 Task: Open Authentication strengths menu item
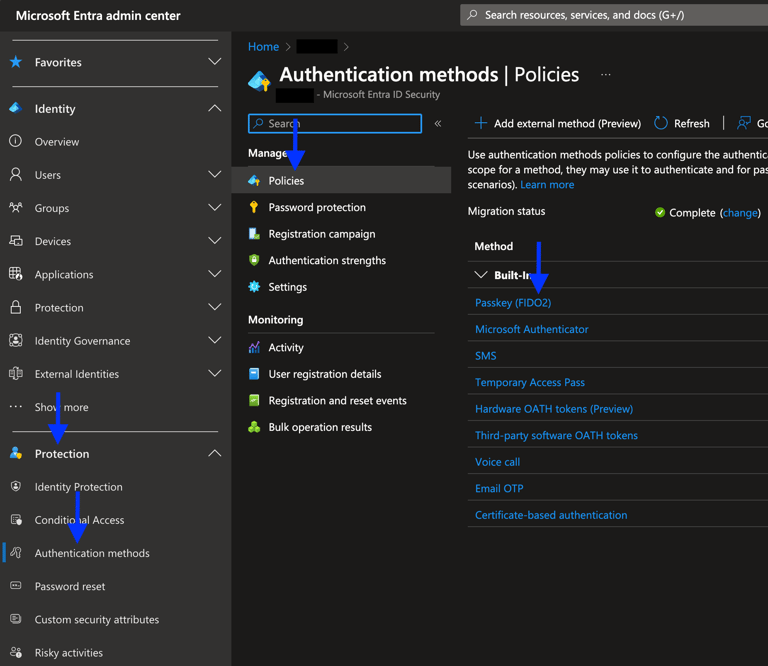tap(327, 261)
